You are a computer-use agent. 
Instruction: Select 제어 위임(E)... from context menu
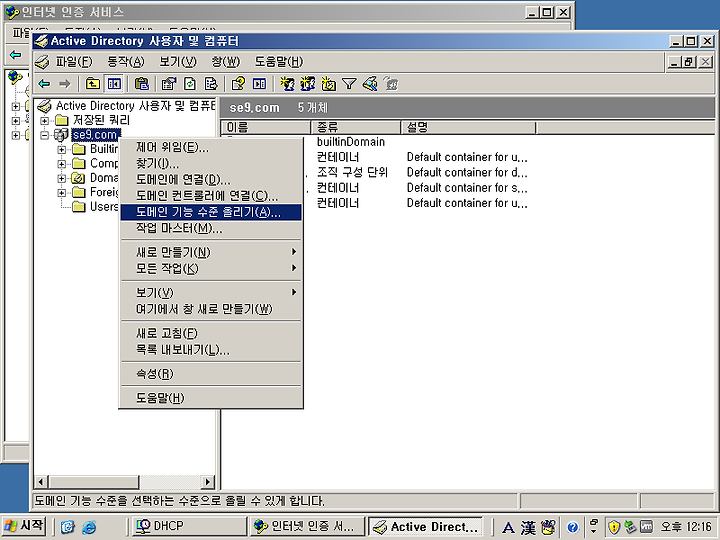[x=211, y=147]
